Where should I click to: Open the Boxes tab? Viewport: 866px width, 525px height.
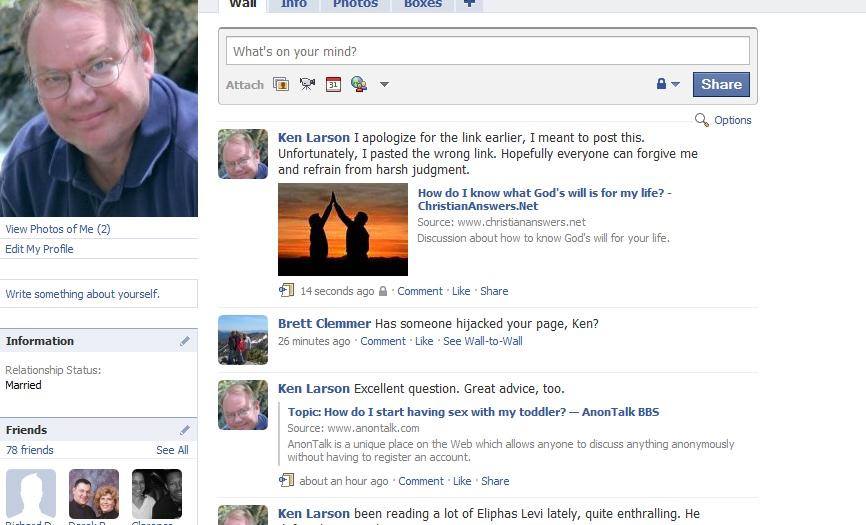click(423, 4)
